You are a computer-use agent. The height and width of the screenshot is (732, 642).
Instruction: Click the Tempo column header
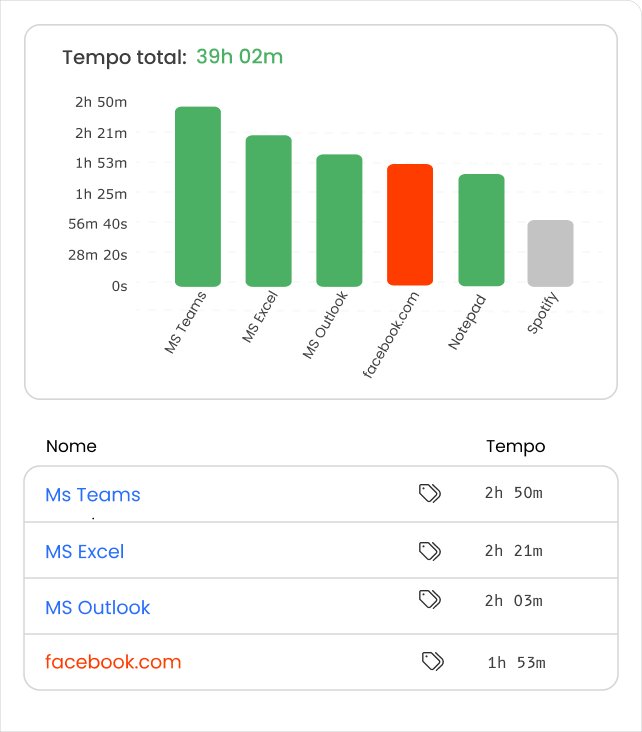516,446
